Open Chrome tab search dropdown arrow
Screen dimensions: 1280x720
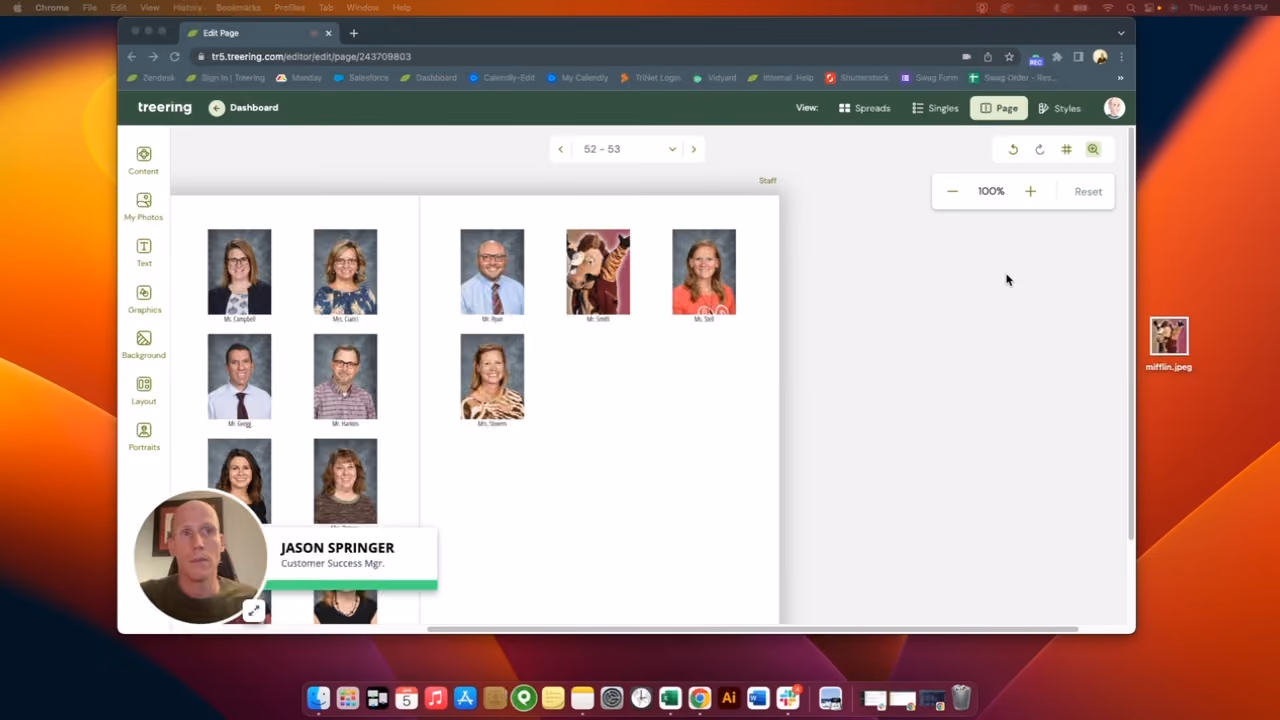1121,33
